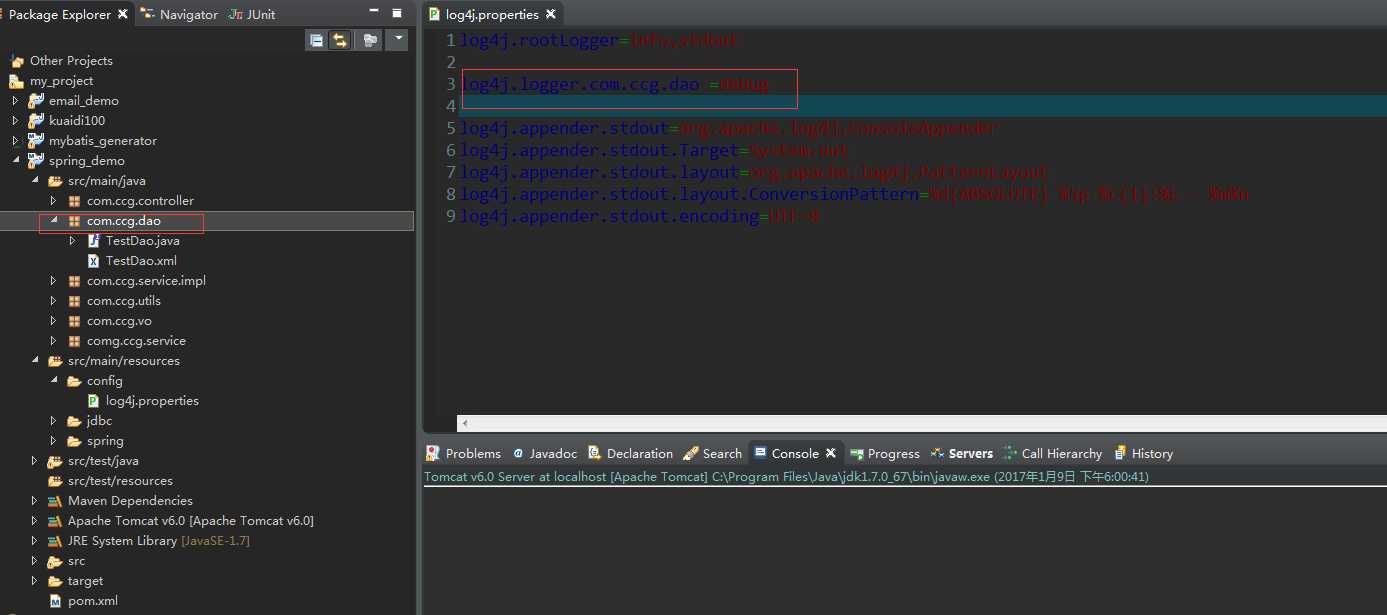Switch to the JUnit tab
The width and height of the screenshot is (1387, 615).
click(x=252, y=14)
